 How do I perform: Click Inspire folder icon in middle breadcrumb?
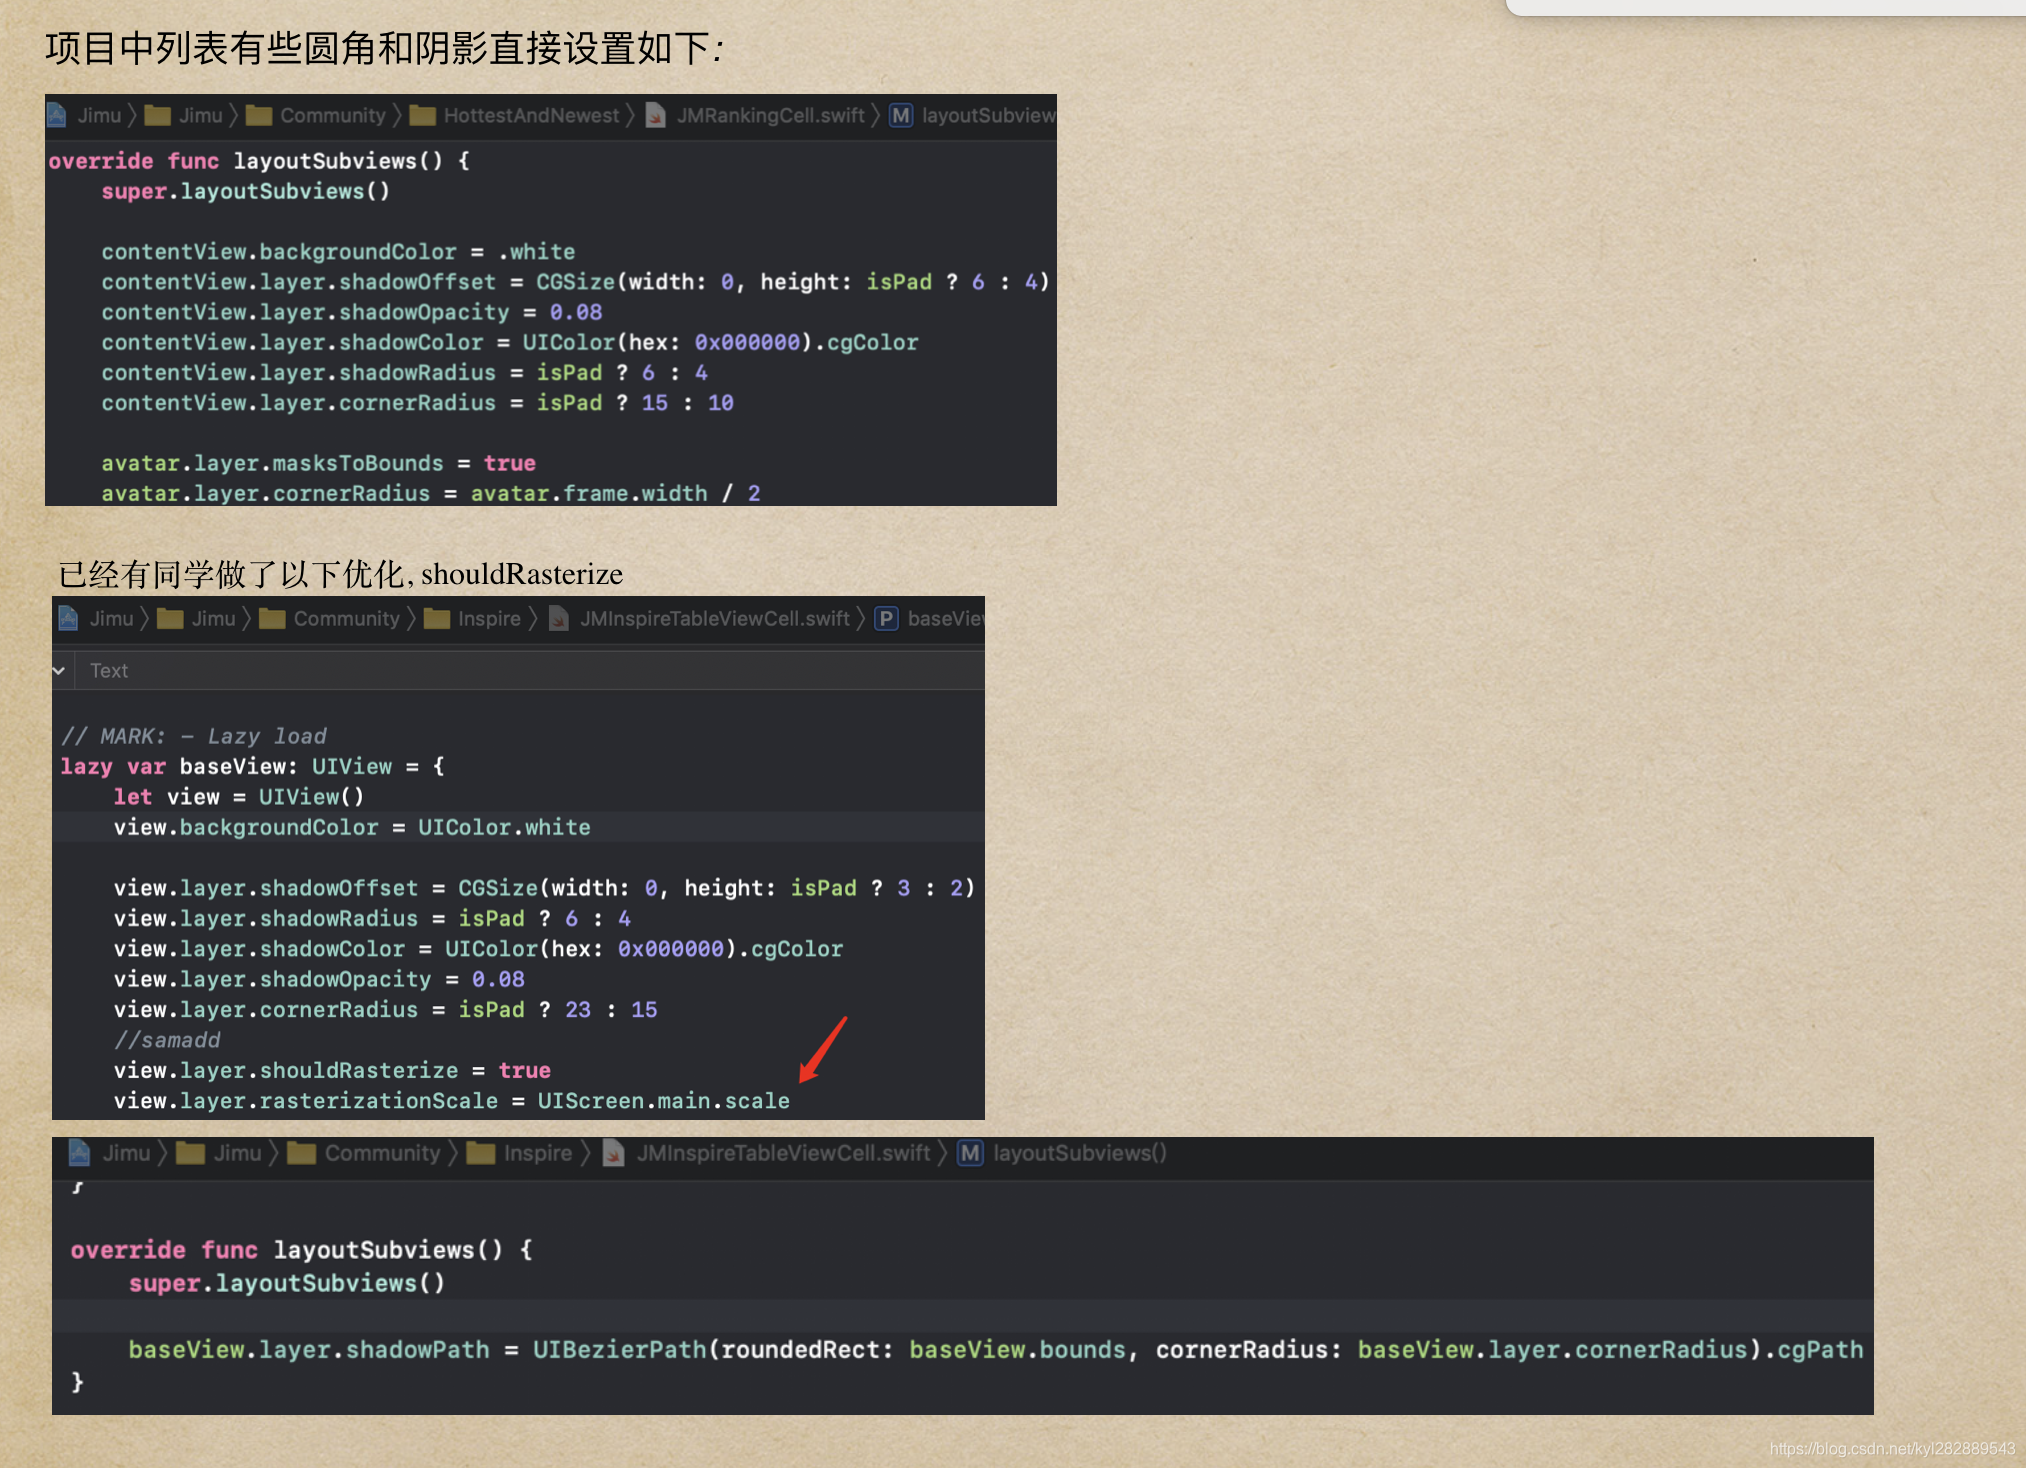[436, 619]
